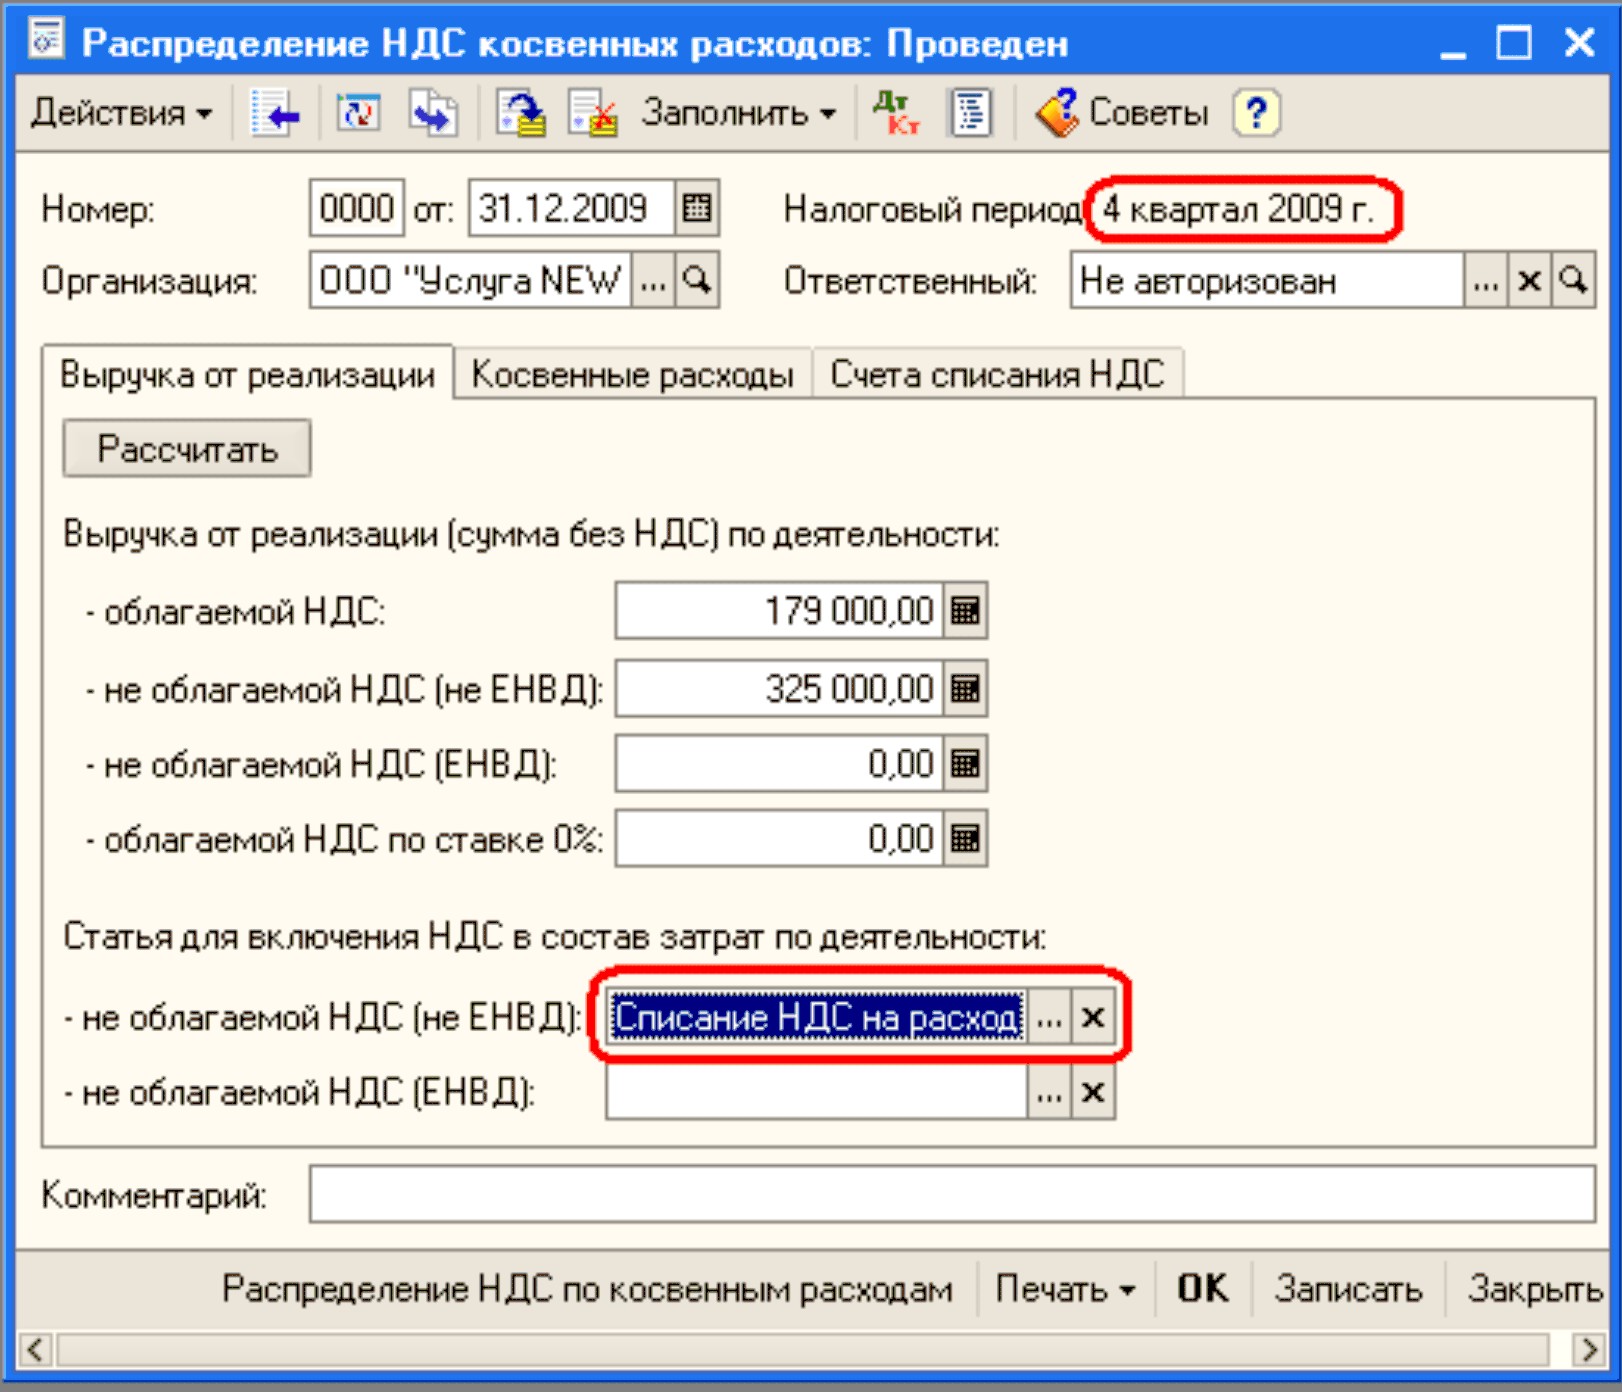The width and height of the screenshot is (1622, 1392).
Task: Open calculator for ставке 0% field
Action: tap(965, 838)
